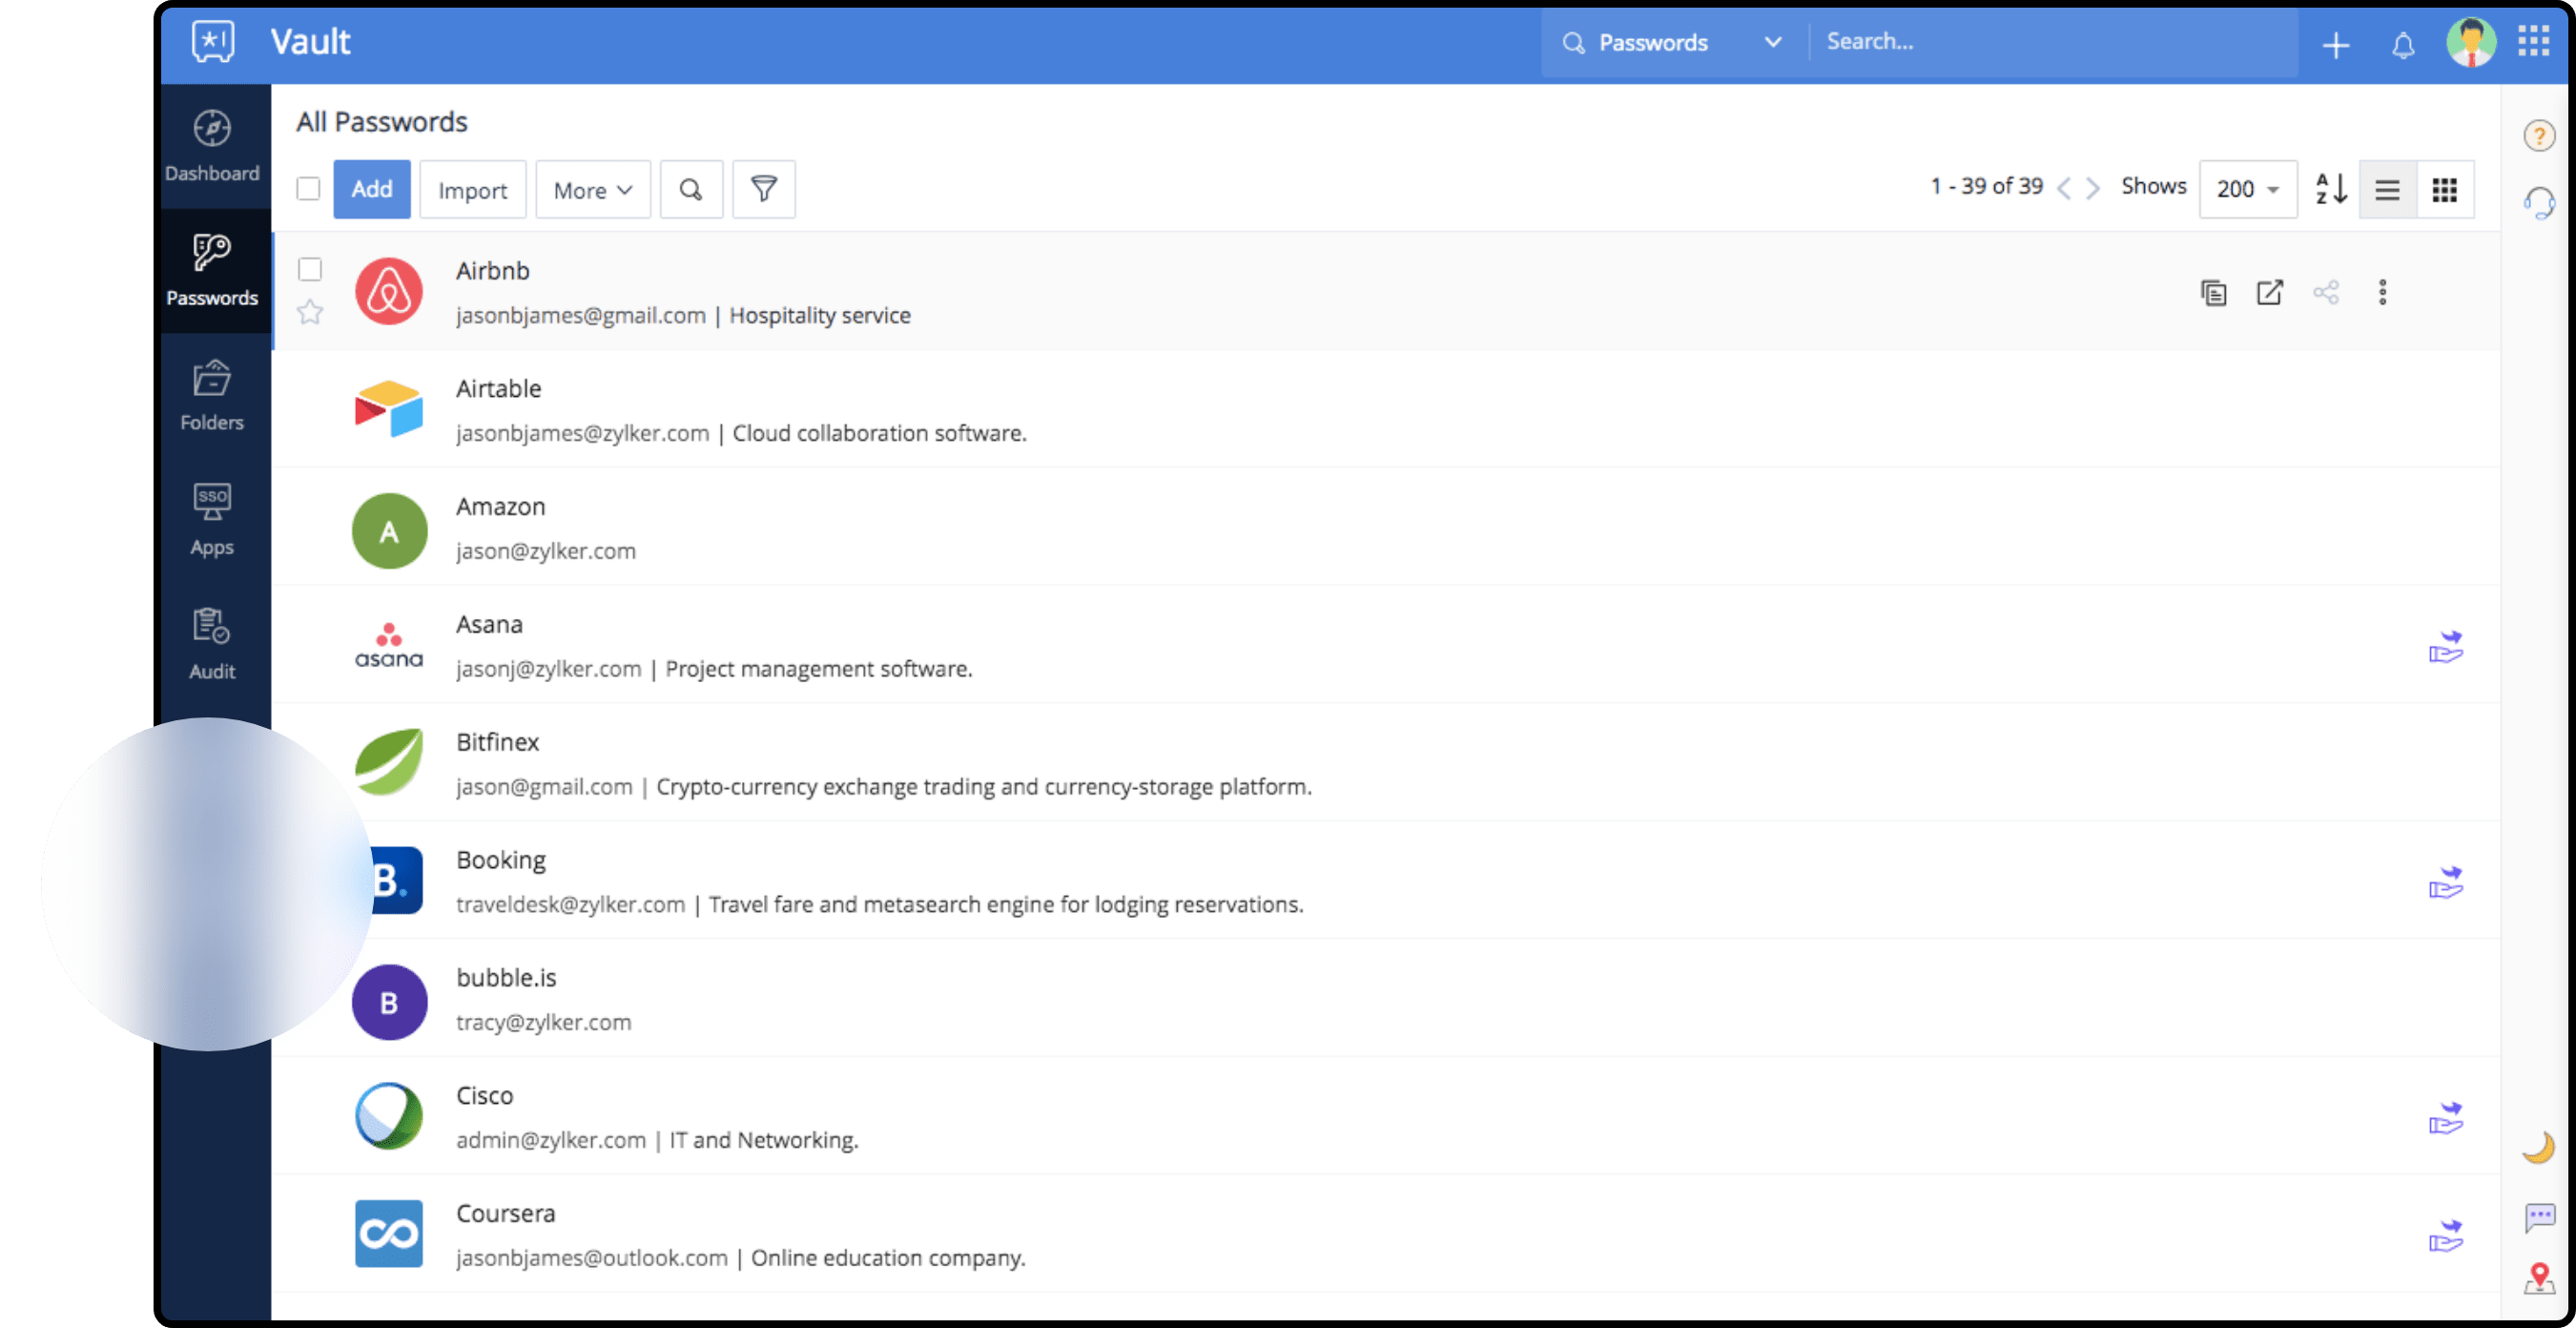Viewport: 2576px width, 1328px height.
Task: Select the Dashboard icon in the sidebar
Action: 212,145
